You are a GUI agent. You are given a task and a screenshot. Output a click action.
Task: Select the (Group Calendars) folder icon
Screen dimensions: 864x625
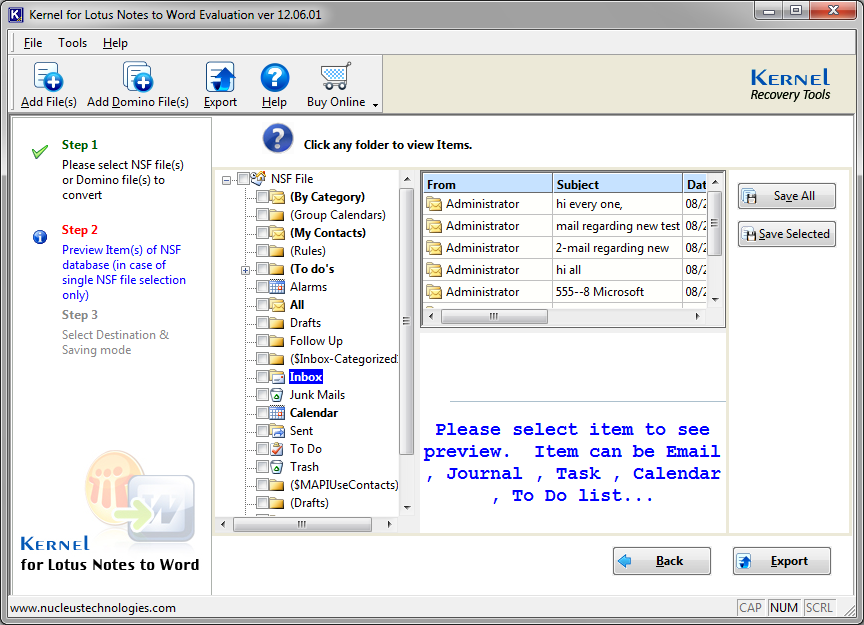(x=277, y=215)
